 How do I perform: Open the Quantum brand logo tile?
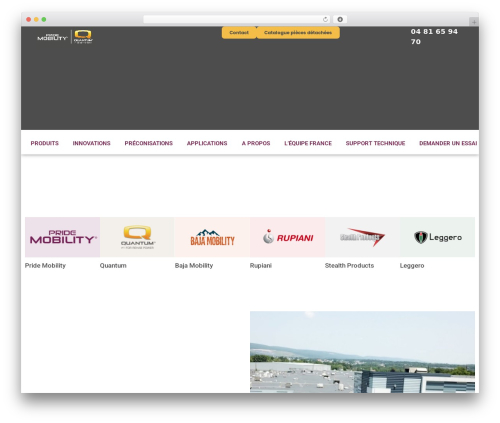[x=137, y=237]
